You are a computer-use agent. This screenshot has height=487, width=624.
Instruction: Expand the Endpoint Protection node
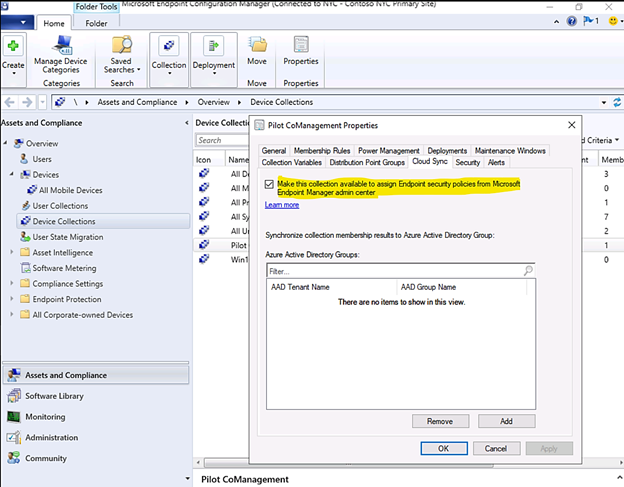pos(12,299)
